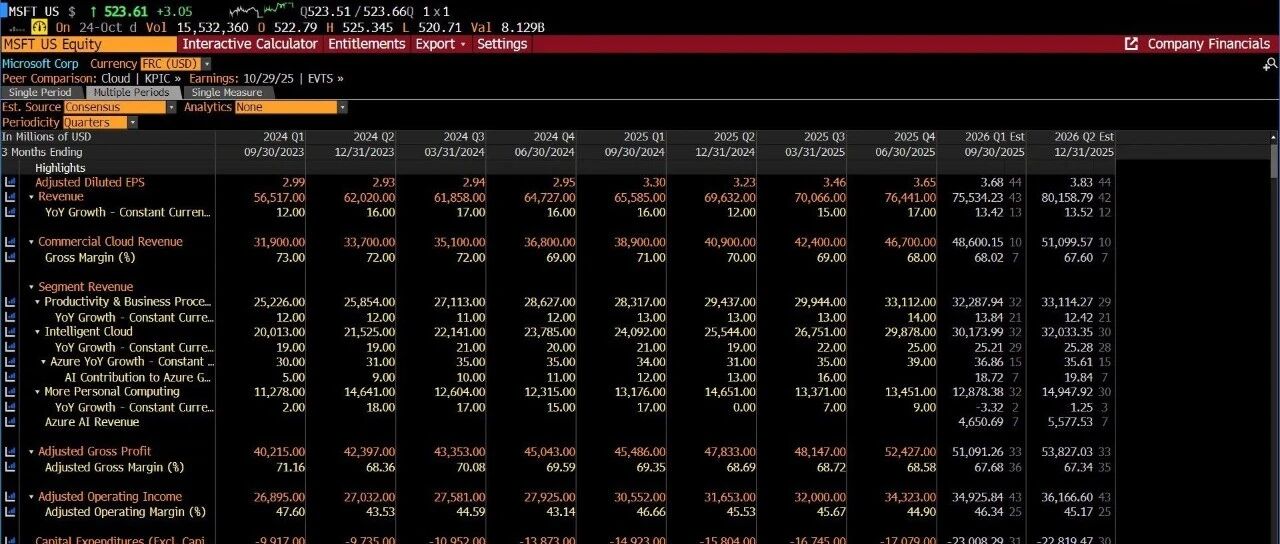Open the Export dropdown menu
This screenshot has width=1280, height=544.
[x=441, y=44]
